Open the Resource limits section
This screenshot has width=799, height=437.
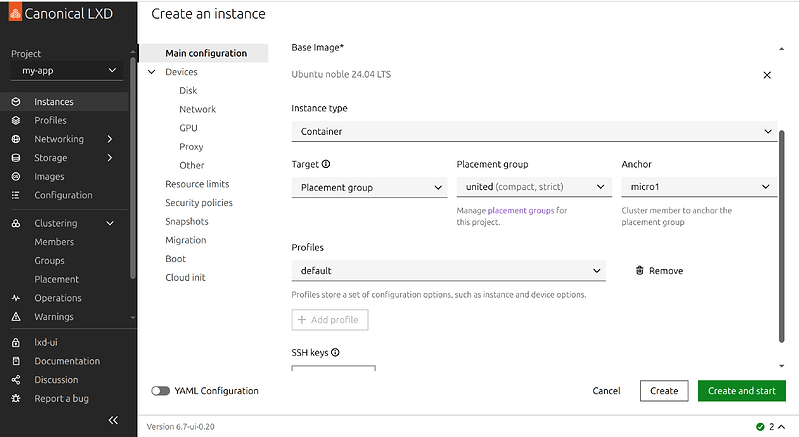tap(197, 184)
